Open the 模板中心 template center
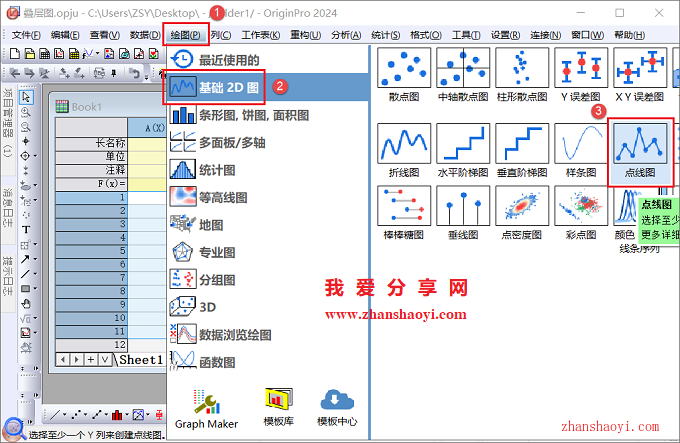 337,407
